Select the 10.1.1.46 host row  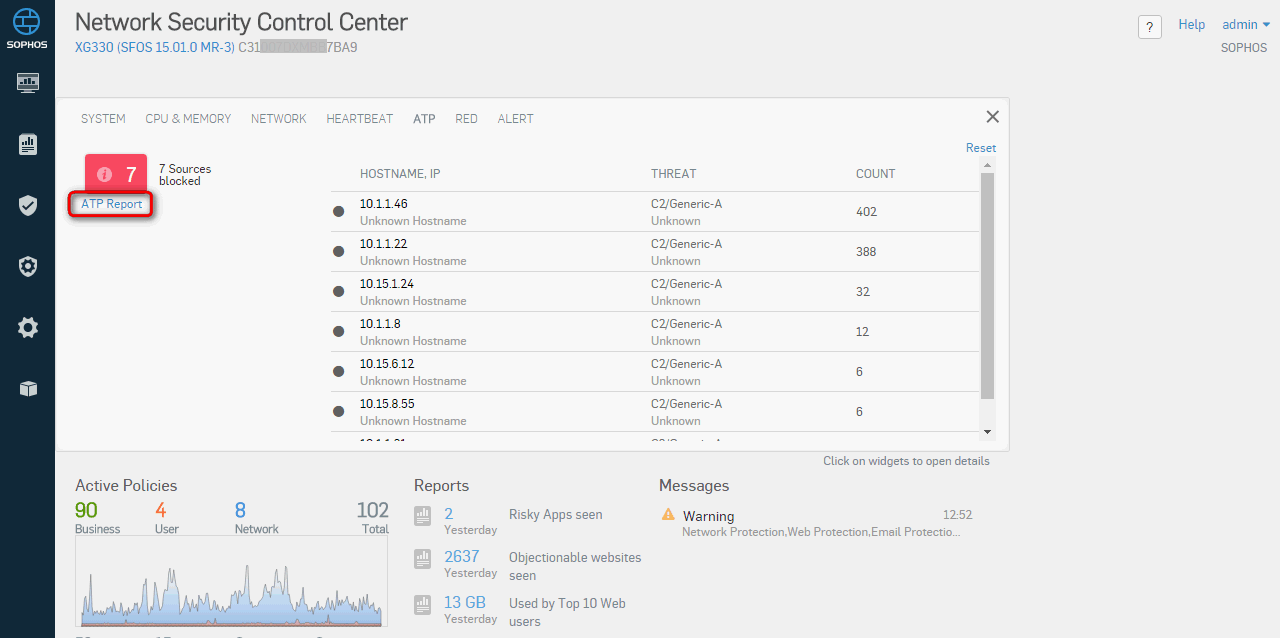(655, 212)
